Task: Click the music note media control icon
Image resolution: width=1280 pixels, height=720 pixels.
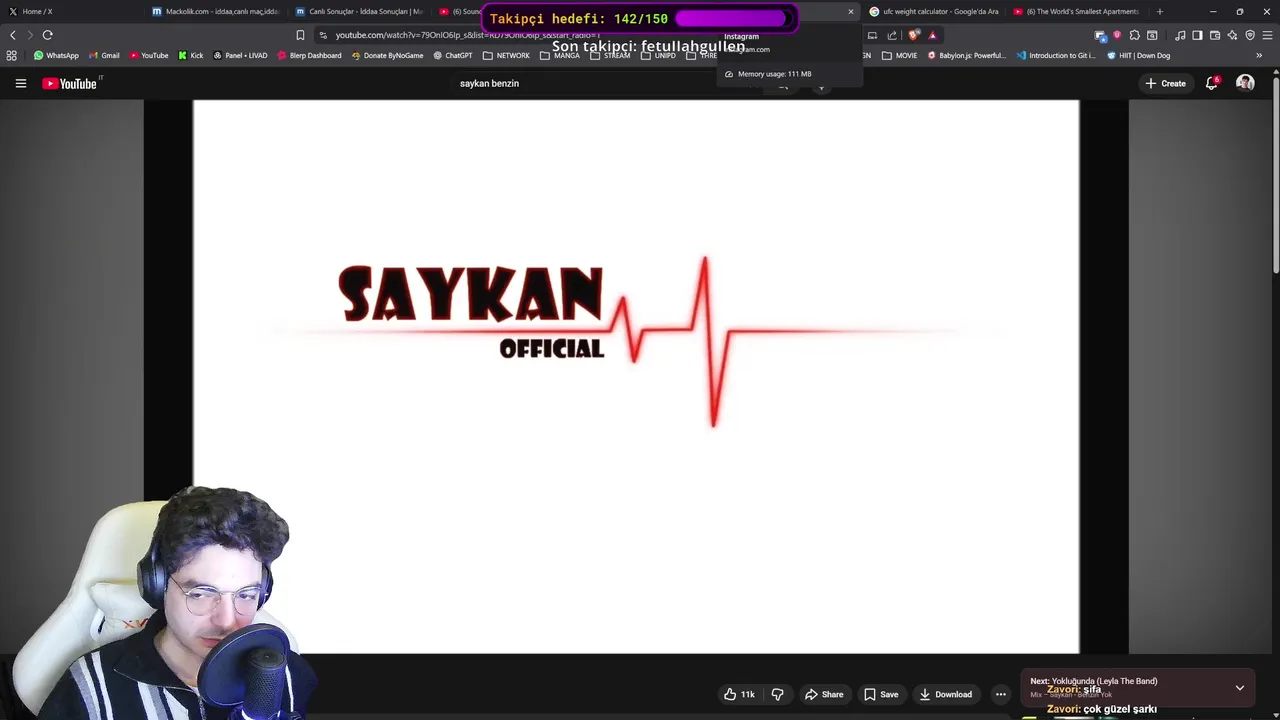Action: pyautogui.click(x=1180, y=35)
